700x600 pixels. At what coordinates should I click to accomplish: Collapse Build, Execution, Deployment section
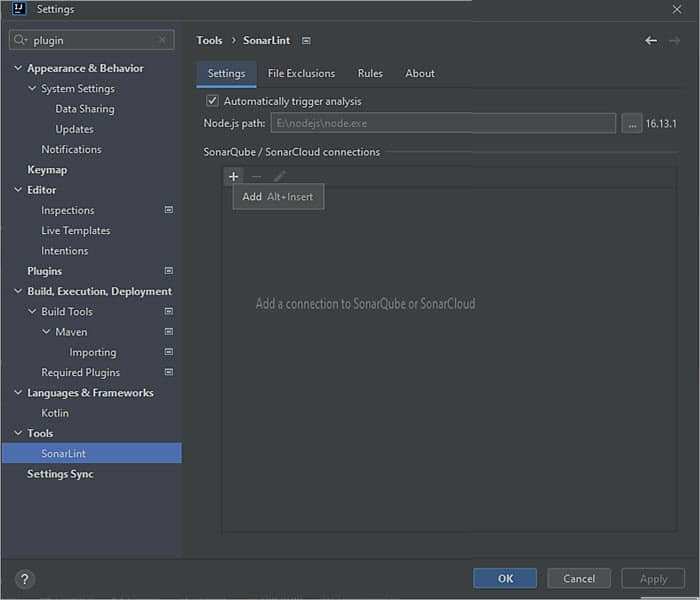tap(18, 291)
